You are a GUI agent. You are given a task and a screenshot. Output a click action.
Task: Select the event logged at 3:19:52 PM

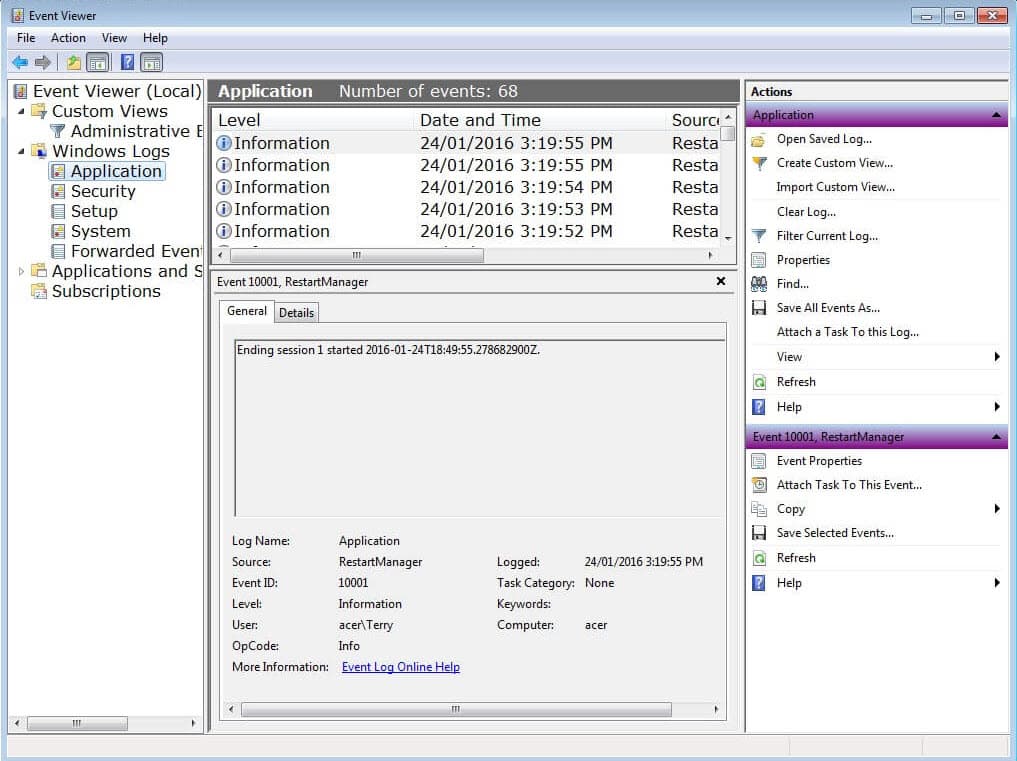coord(467,231)
